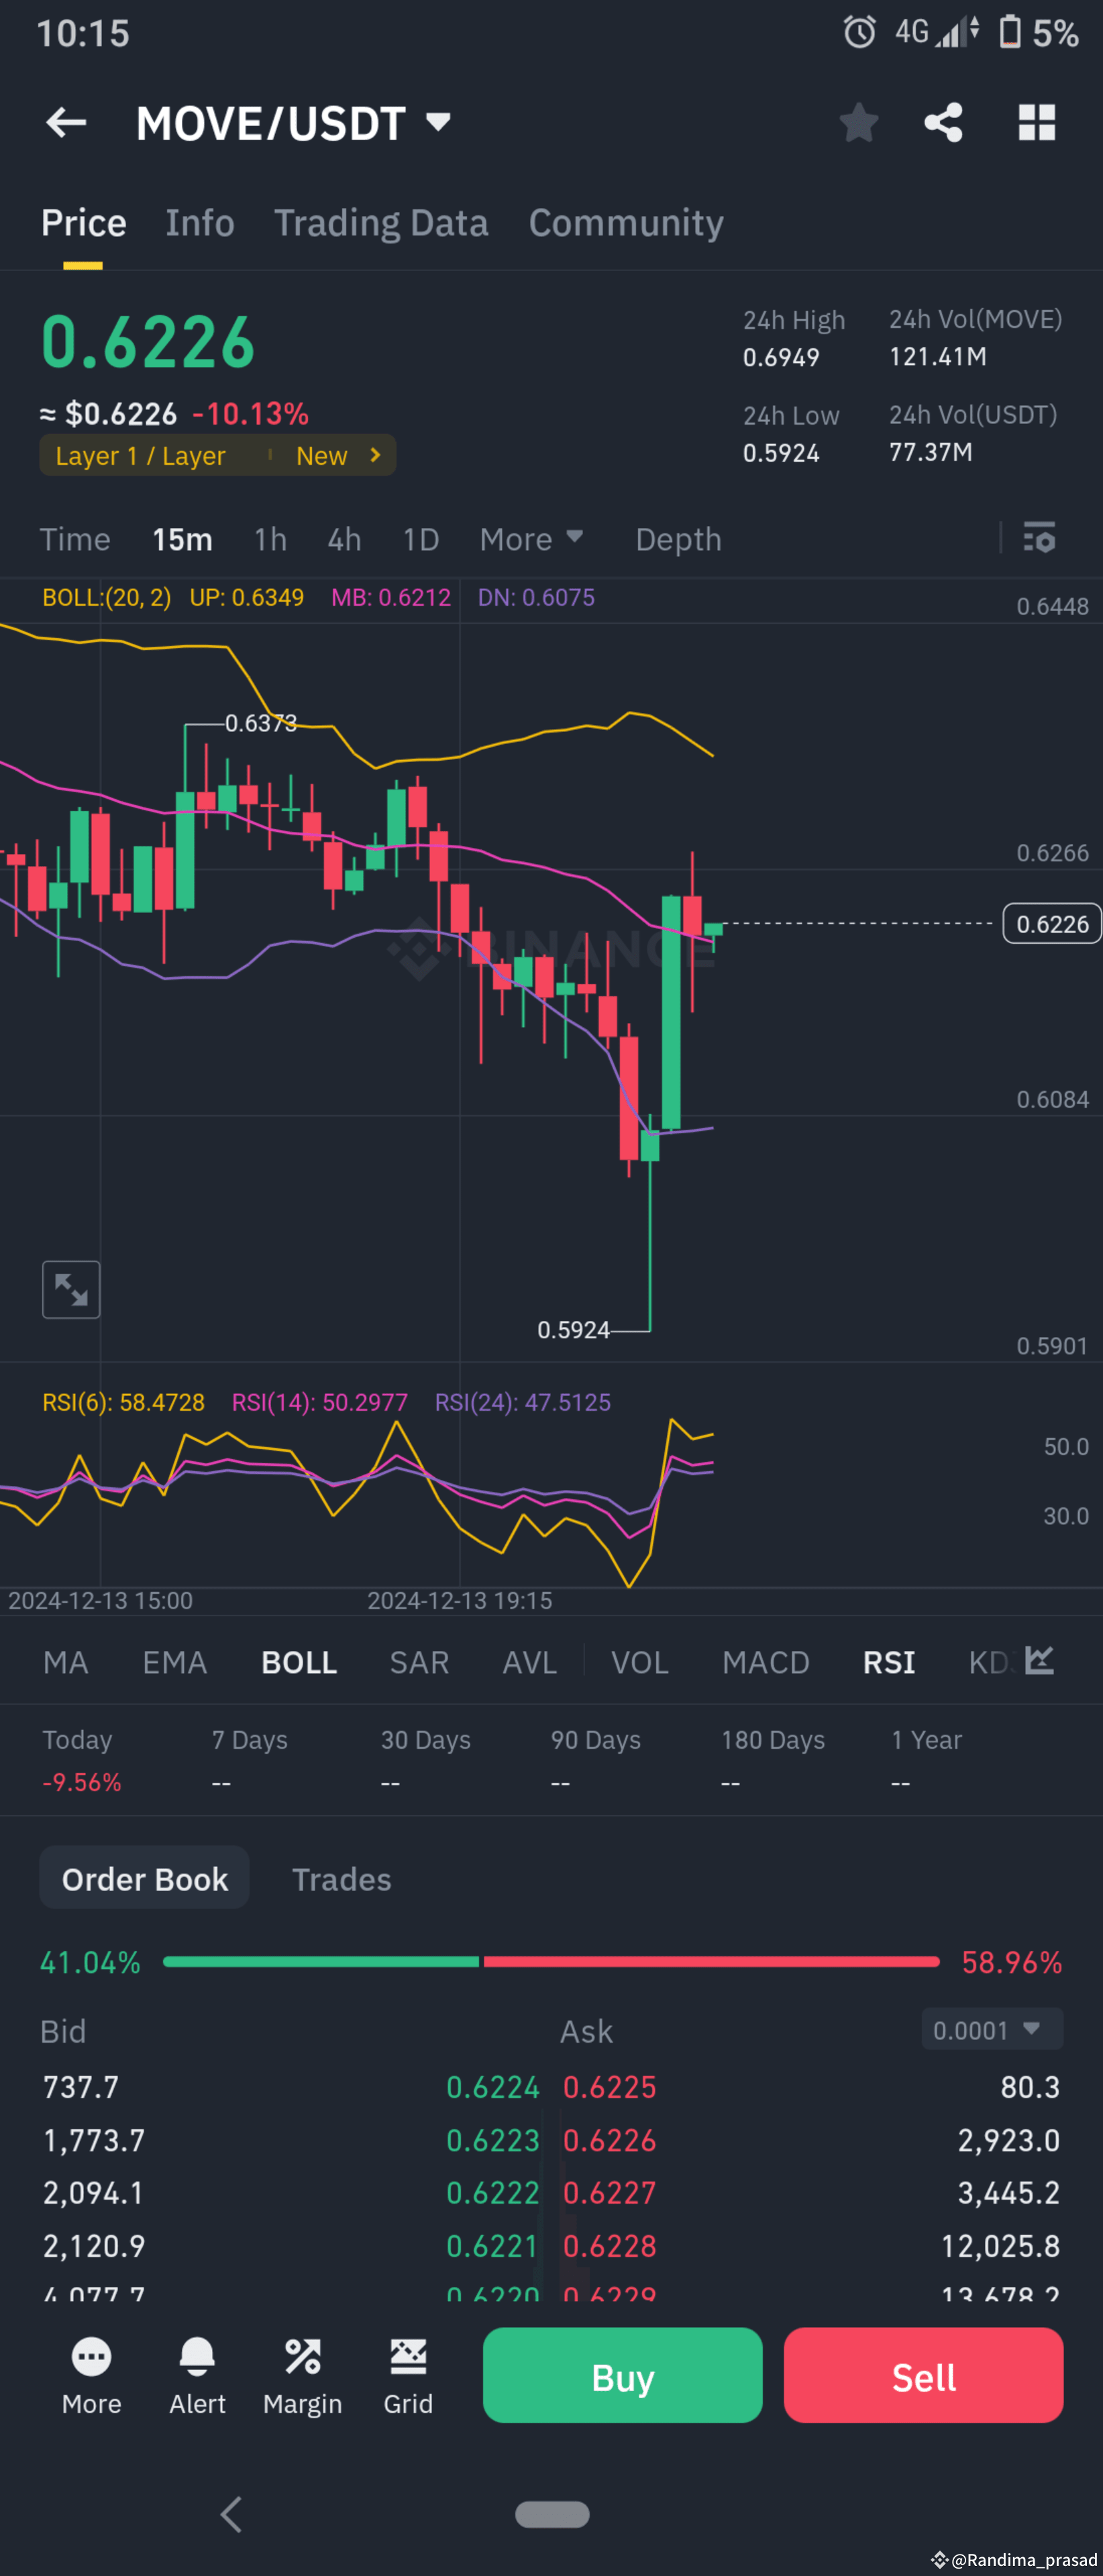Tap the RSI(6) indicator legend

[x=123, y=1402]
